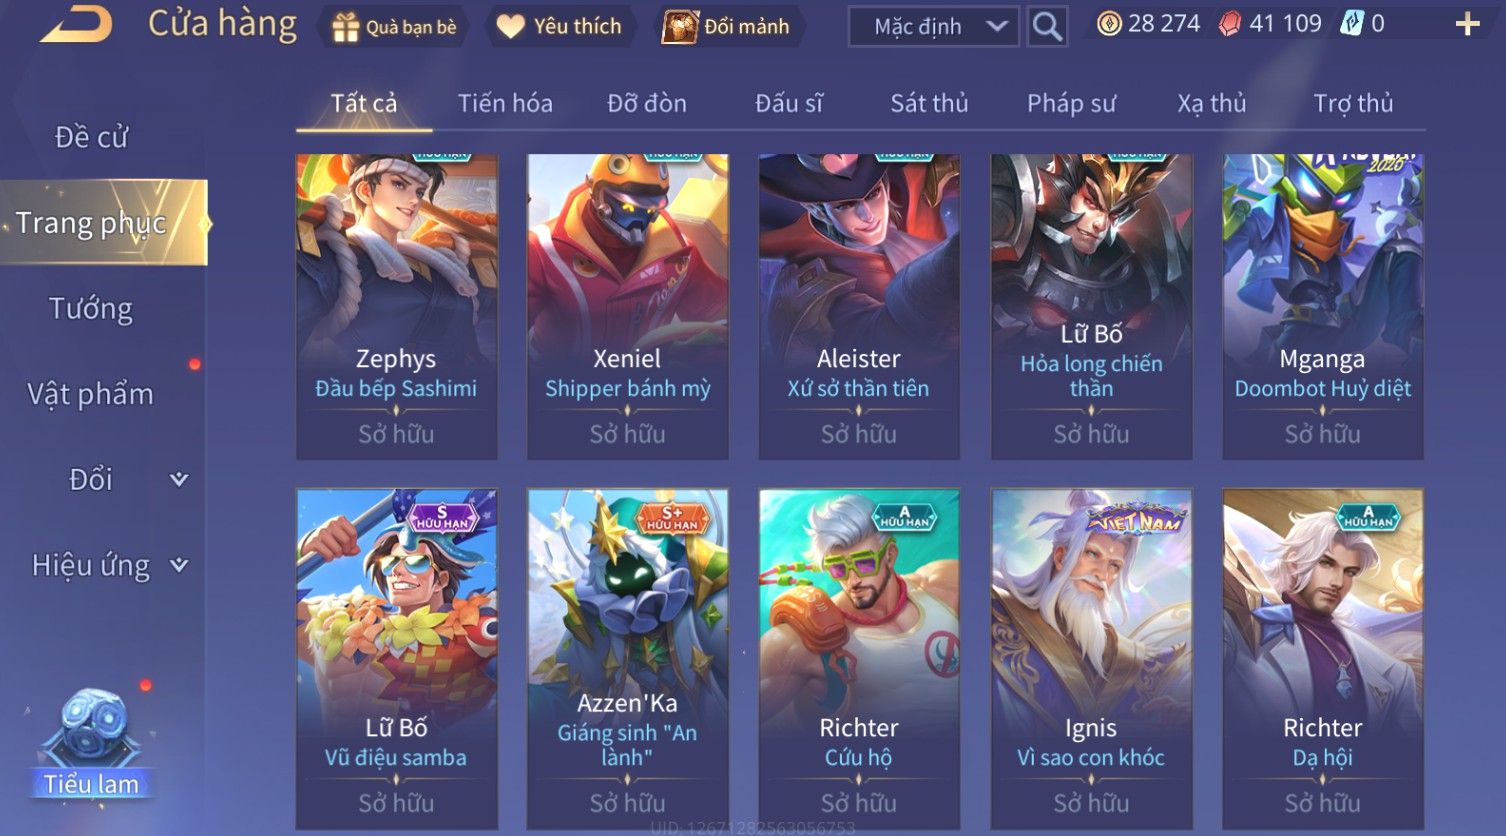The width and height of the screenshot is (1506, 836).
Task: Open the search magnifier icon
Action: coord(1047,26)
